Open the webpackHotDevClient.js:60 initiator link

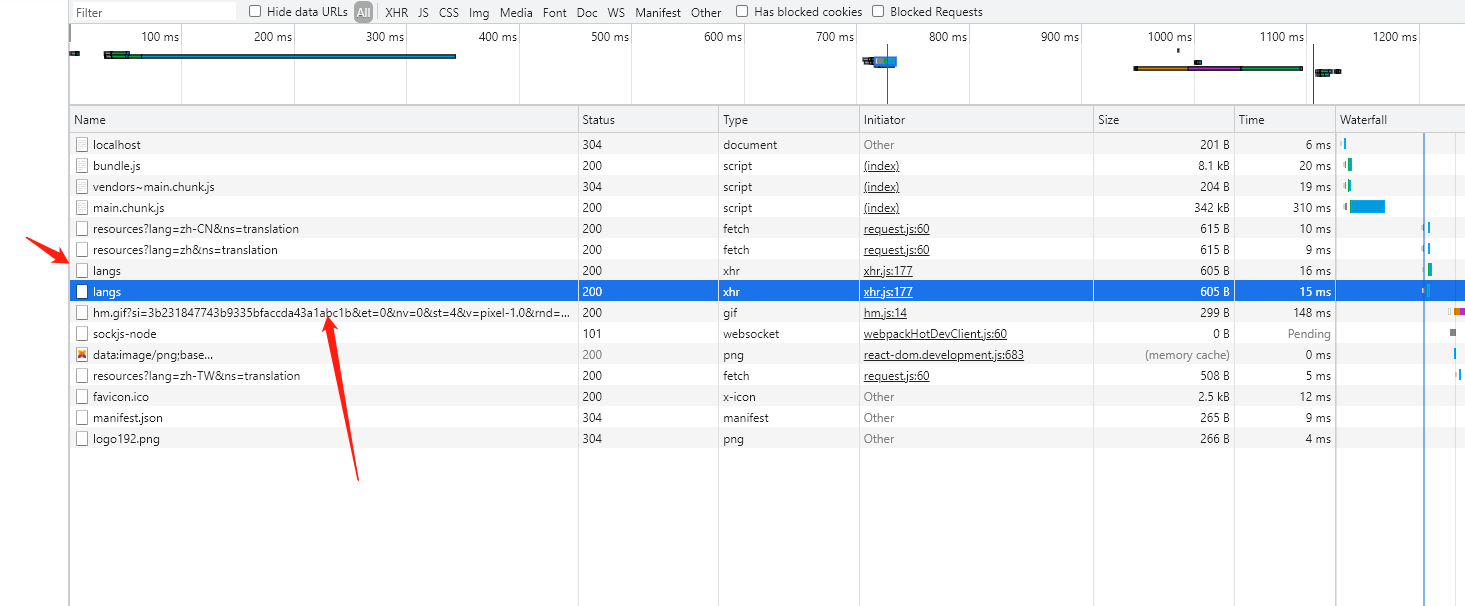coord(935,334)
